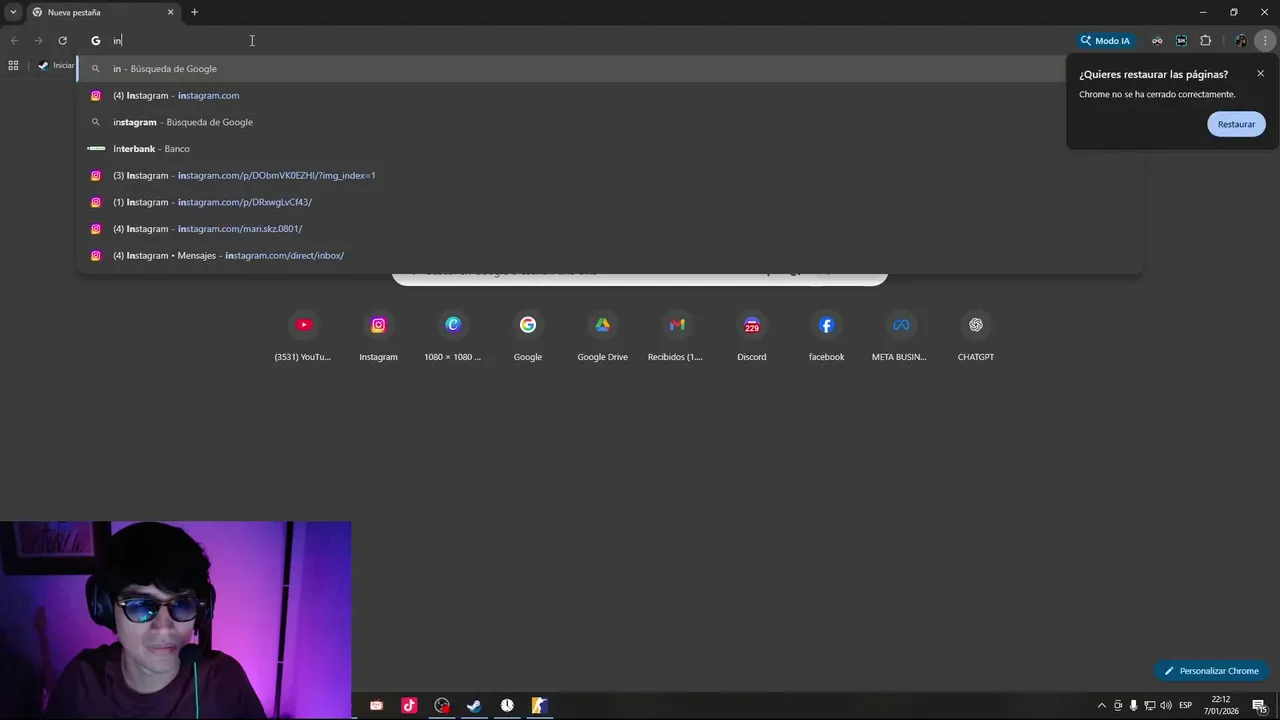This screenshot has width=1280, height=720.
Task: Open volume control in system tray
Action: pyautogui.click(x=1166, y=706)
